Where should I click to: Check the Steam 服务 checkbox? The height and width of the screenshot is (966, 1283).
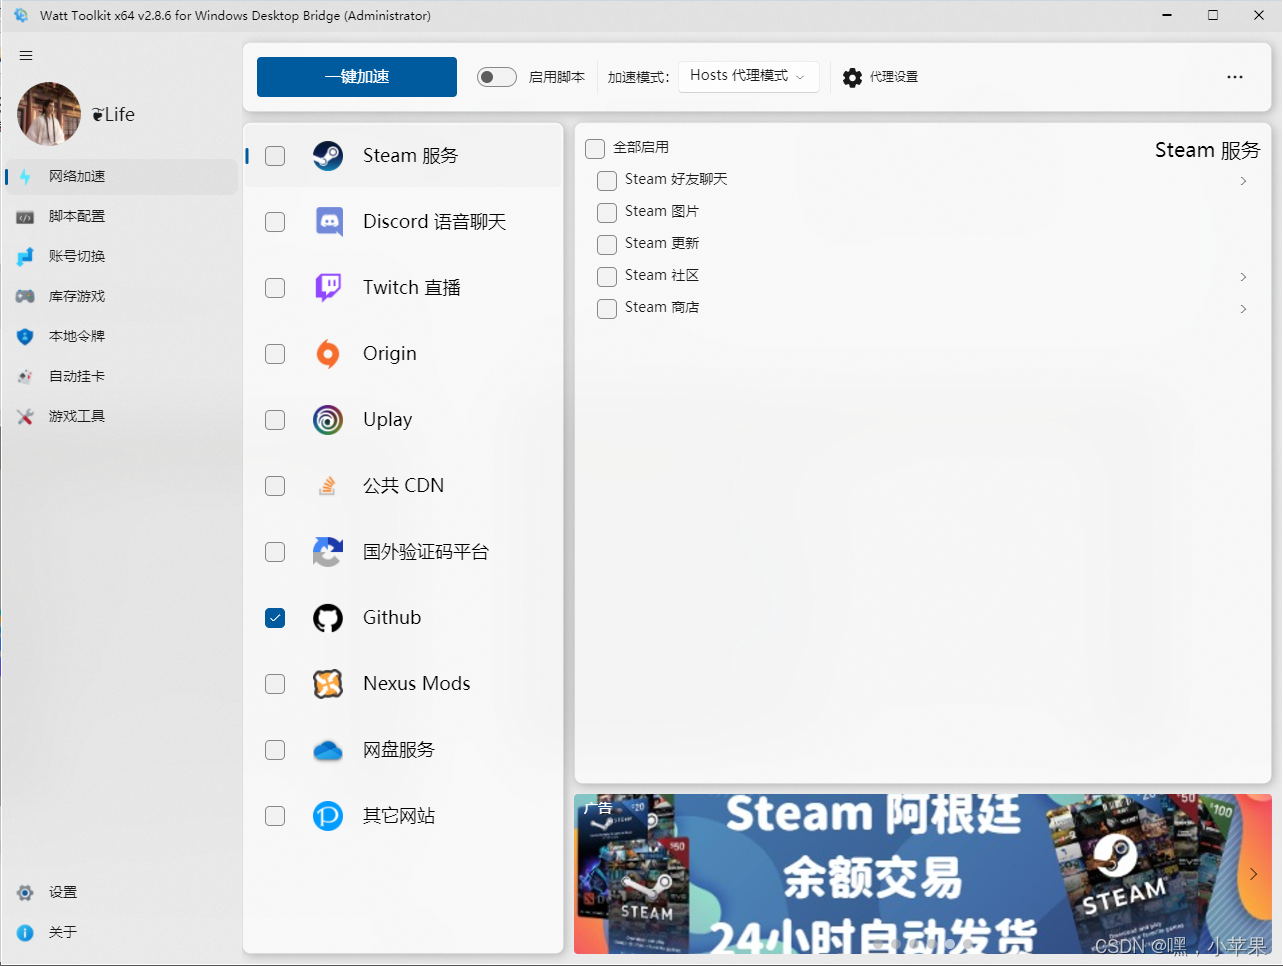pos(275,156)
